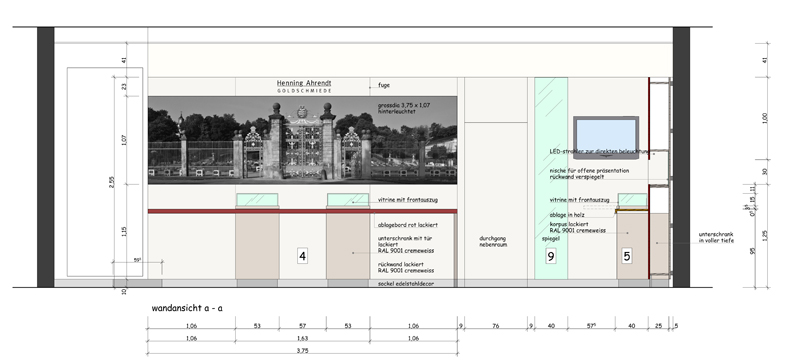Image resolution: width=800 pixels, height=362 pixels.
Task: Click the 'sockel edelstahldecor' label
Action: click(406, 283)
